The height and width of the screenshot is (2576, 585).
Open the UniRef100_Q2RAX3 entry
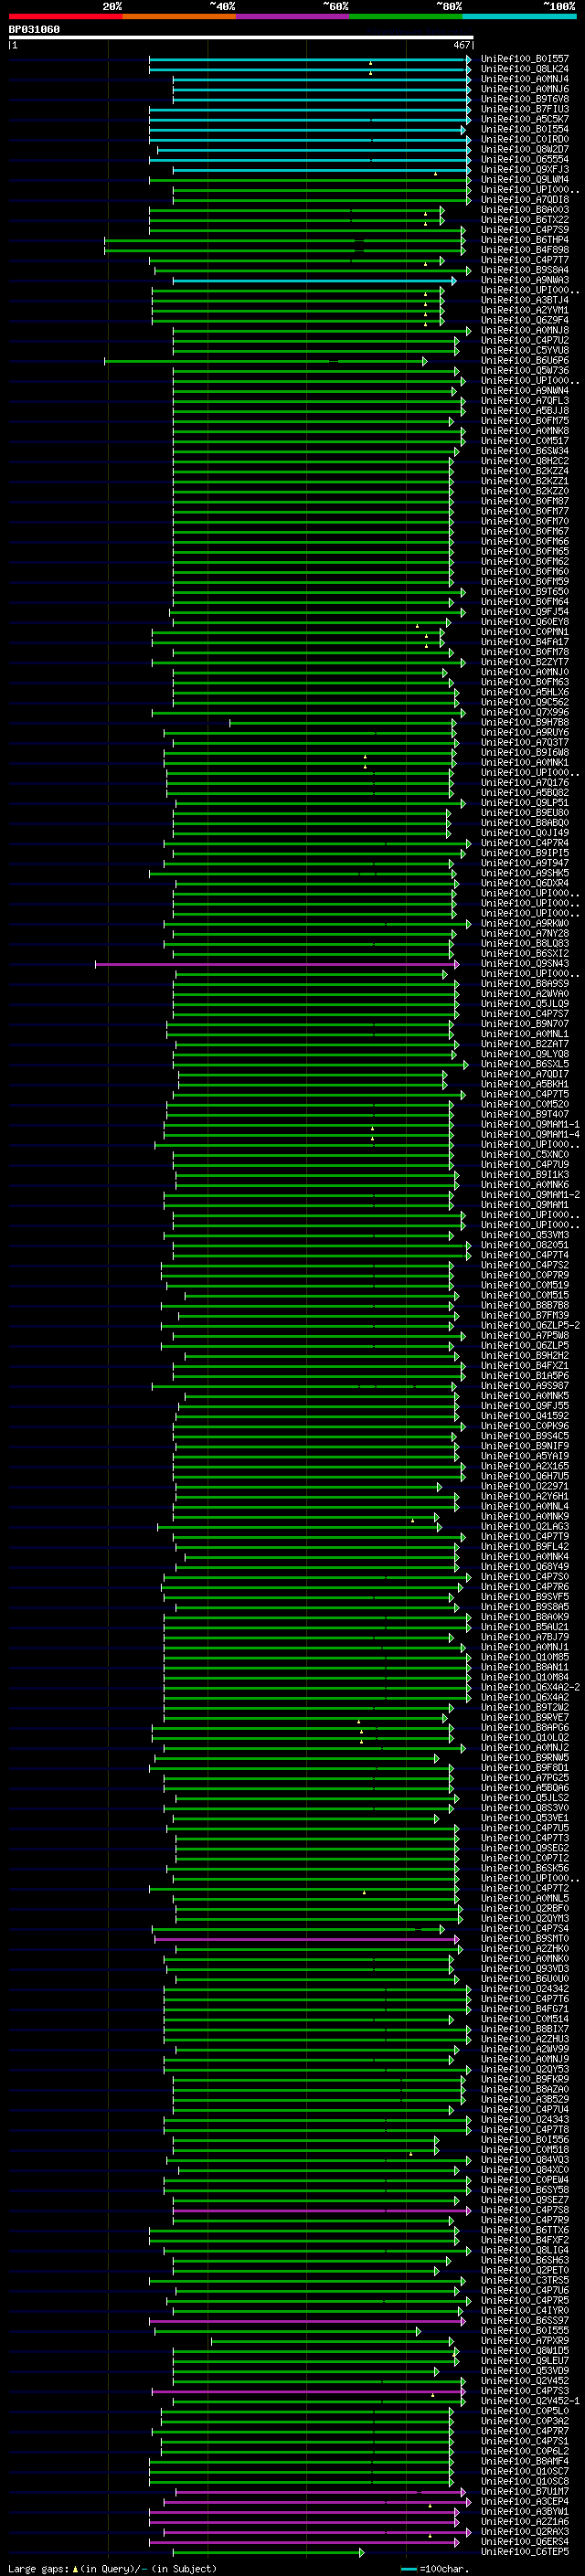pos(524,2532)
